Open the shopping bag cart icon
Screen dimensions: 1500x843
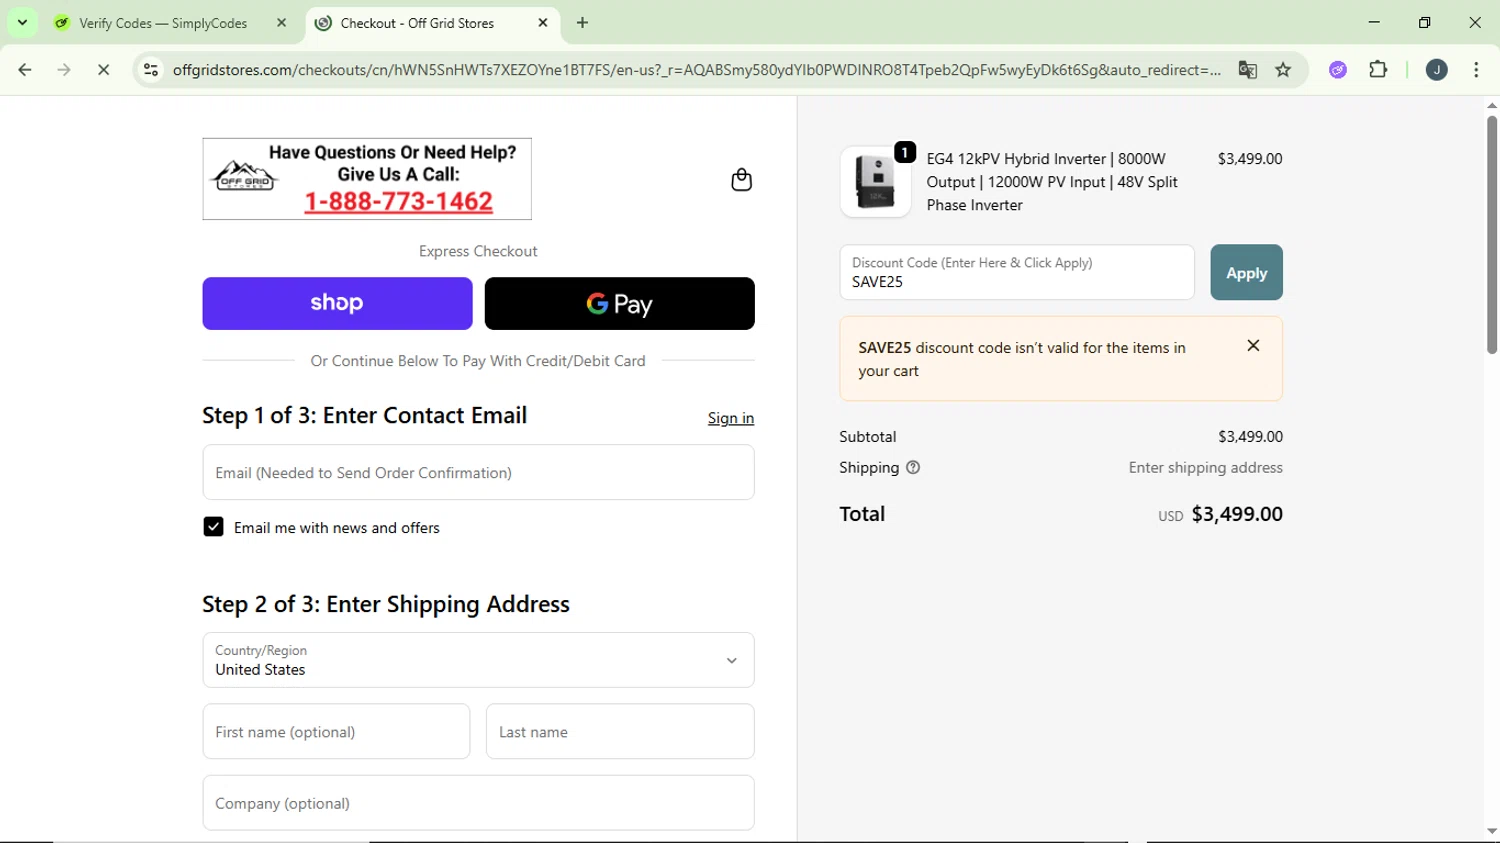pyautogui.click(x=741, y=180)
